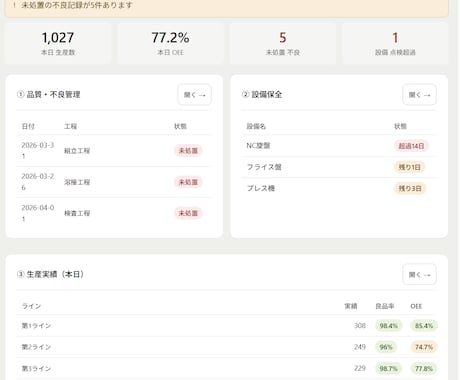Click the 残り1日 status badge

tap(410, 167)
